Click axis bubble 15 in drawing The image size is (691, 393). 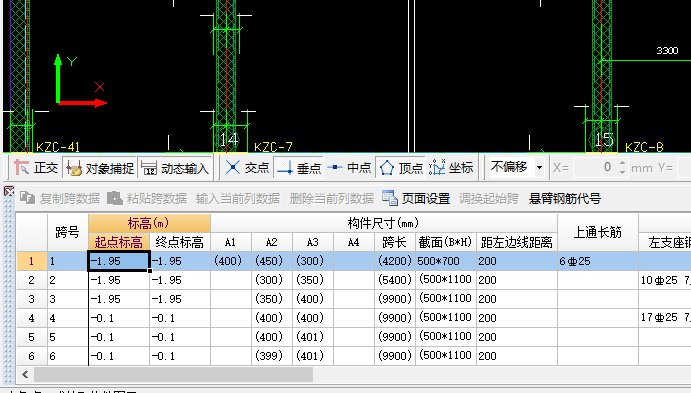tap(604, 140)
